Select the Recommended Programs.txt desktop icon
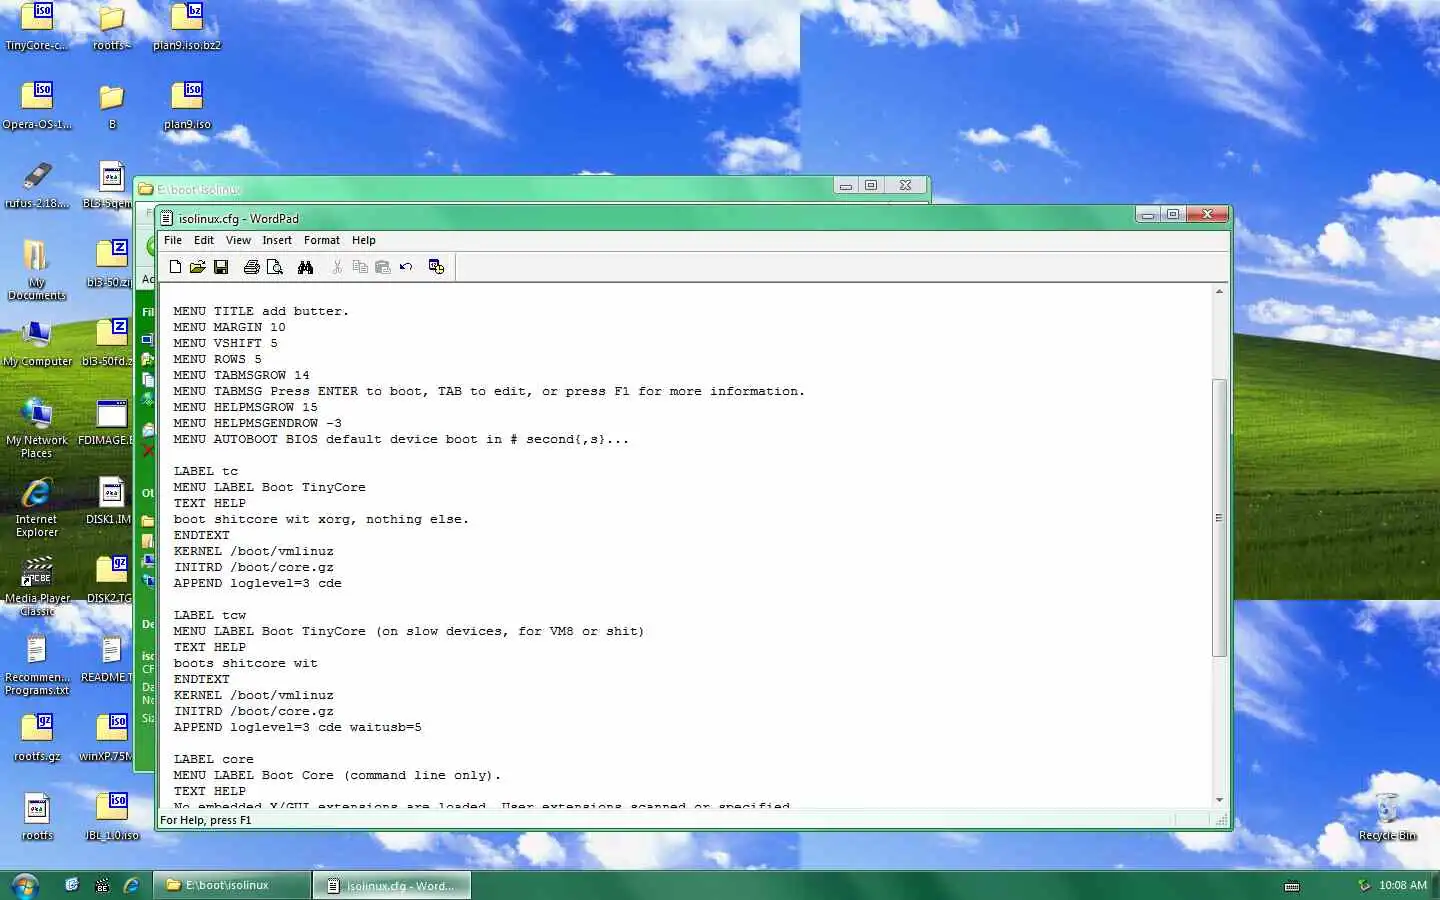Screen dimensions: 1440x900 click(37, 665)
